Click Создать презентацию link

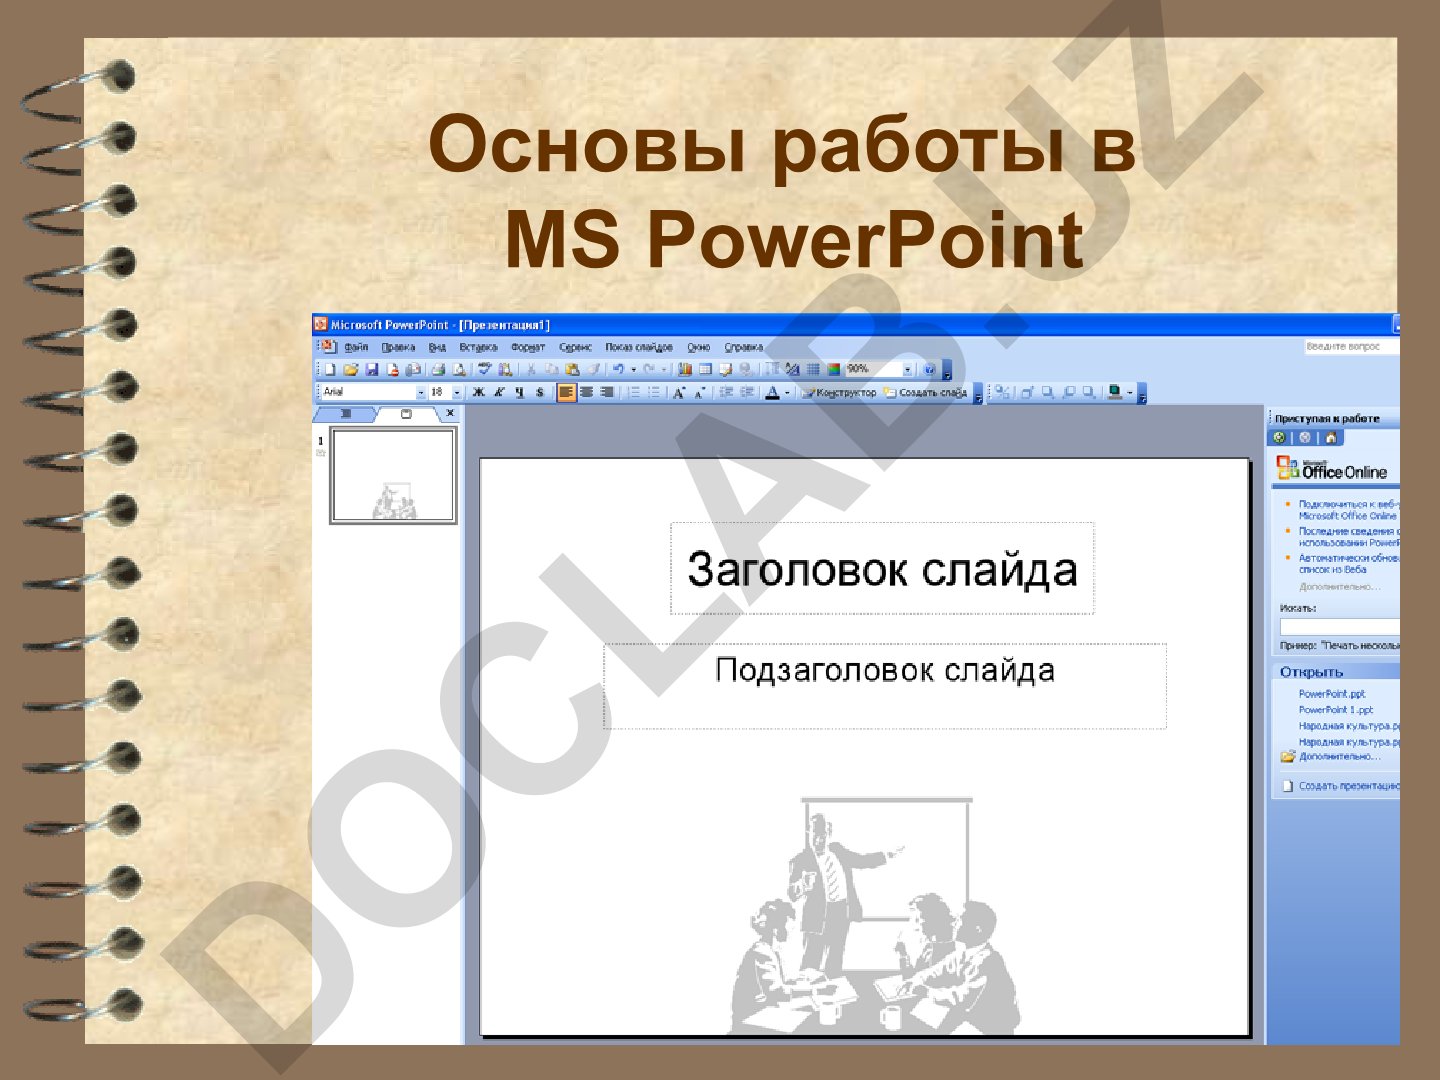pos(1349,786)
